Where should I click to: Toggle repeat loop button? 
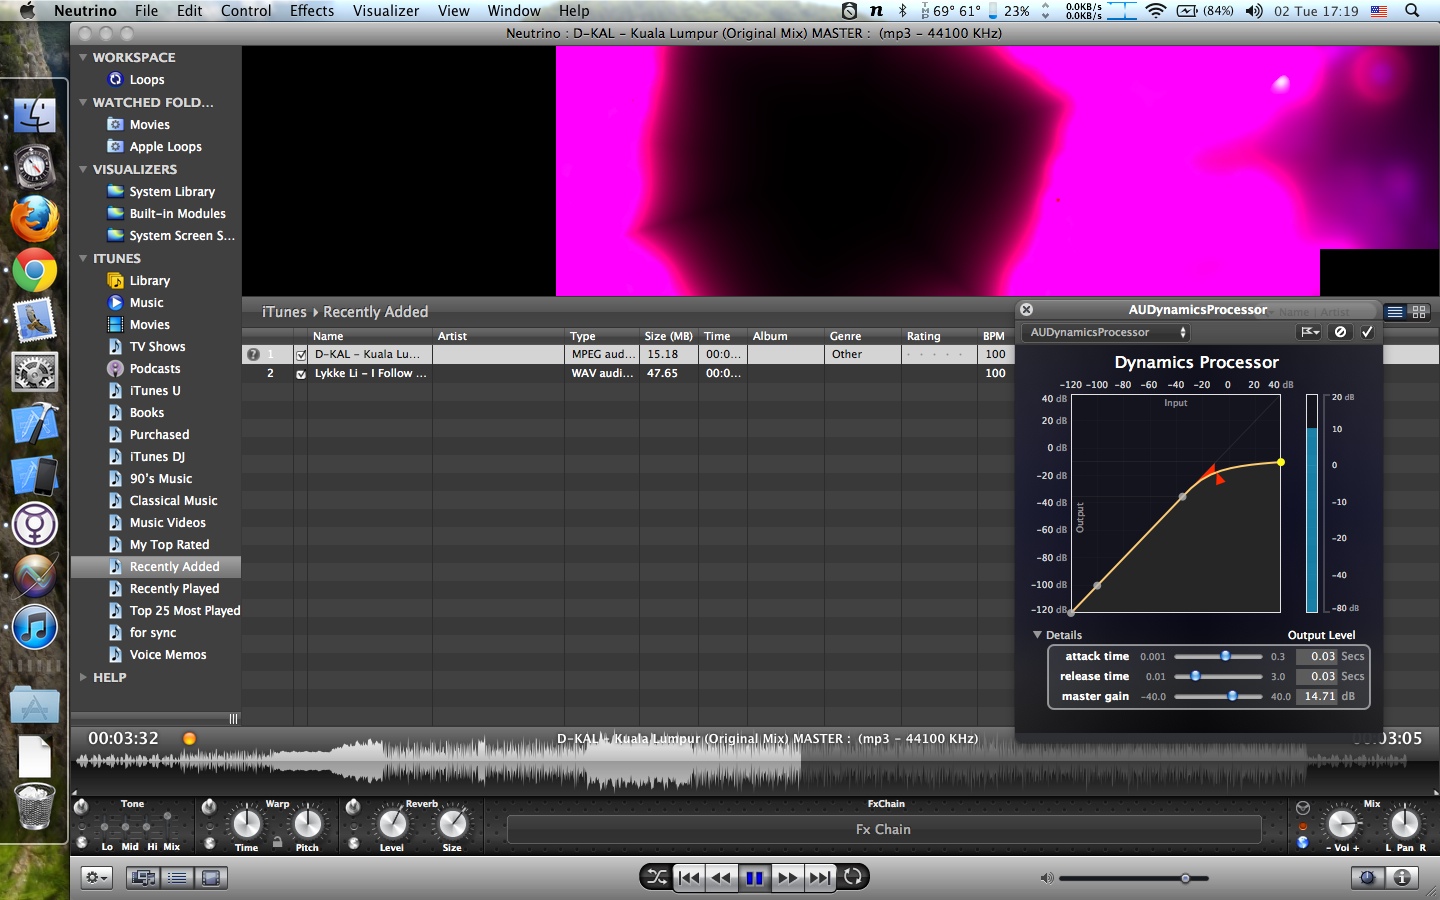pos(852,877)
